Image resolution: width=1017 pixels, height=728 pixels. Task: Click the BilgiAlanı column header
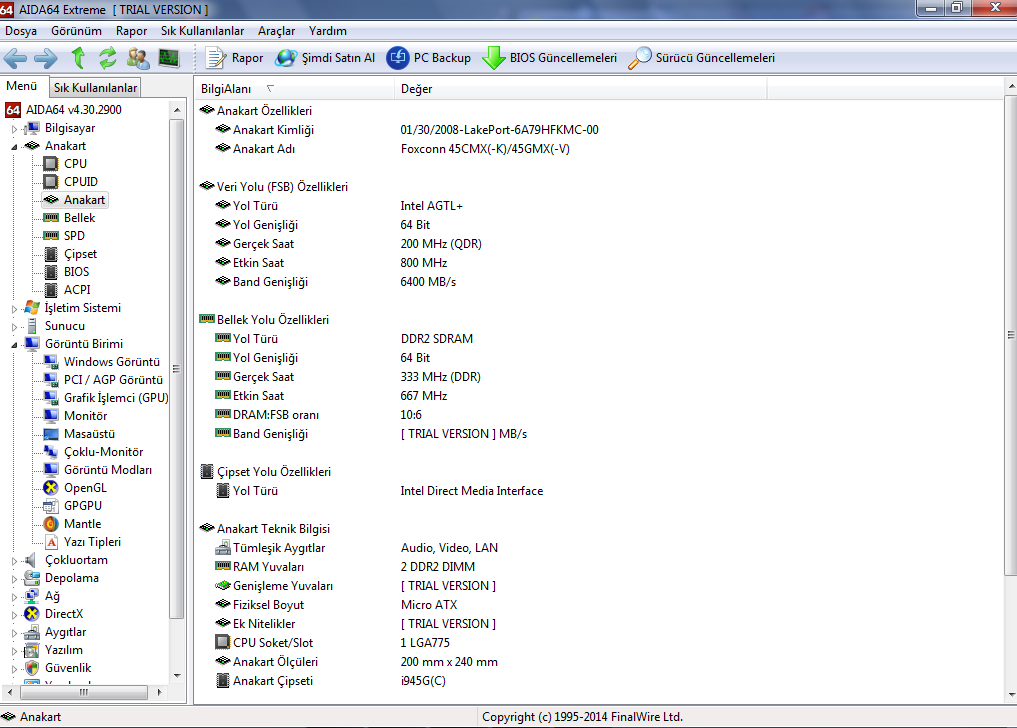(x=294, y=89)
